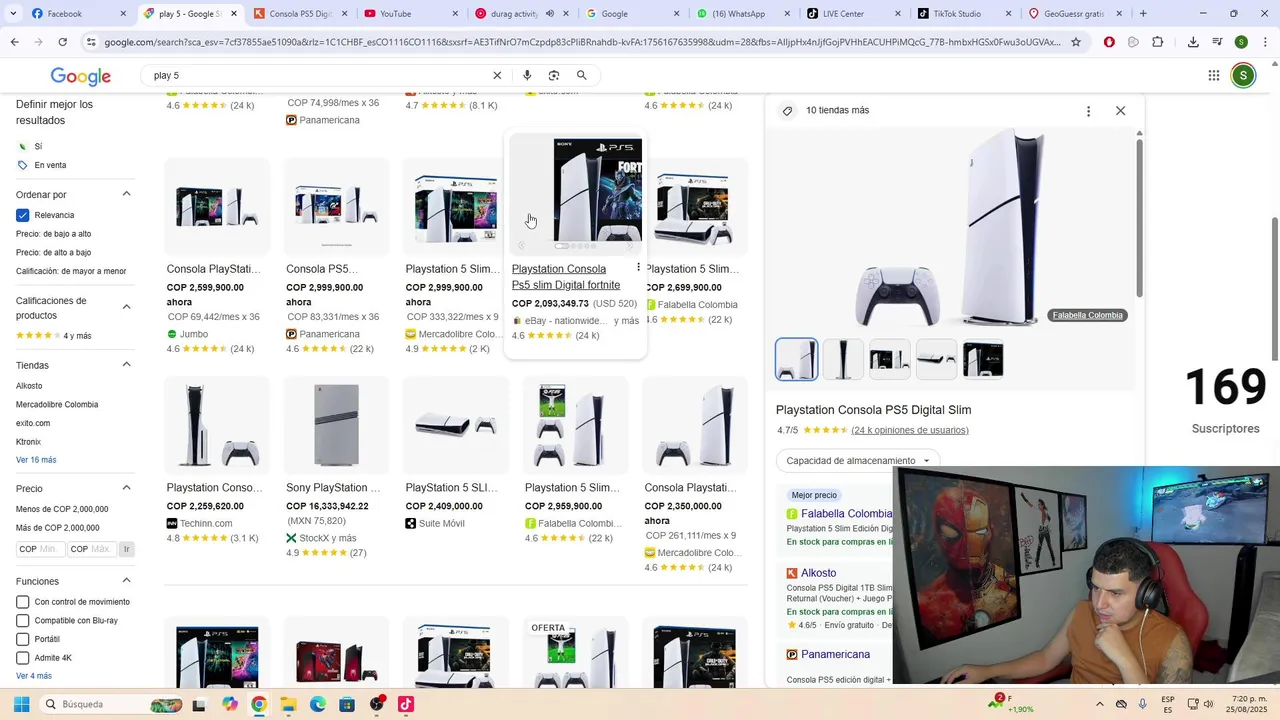Bookmark this page with the star icon
The image size is (1280, 720).
coord(1076,42)
